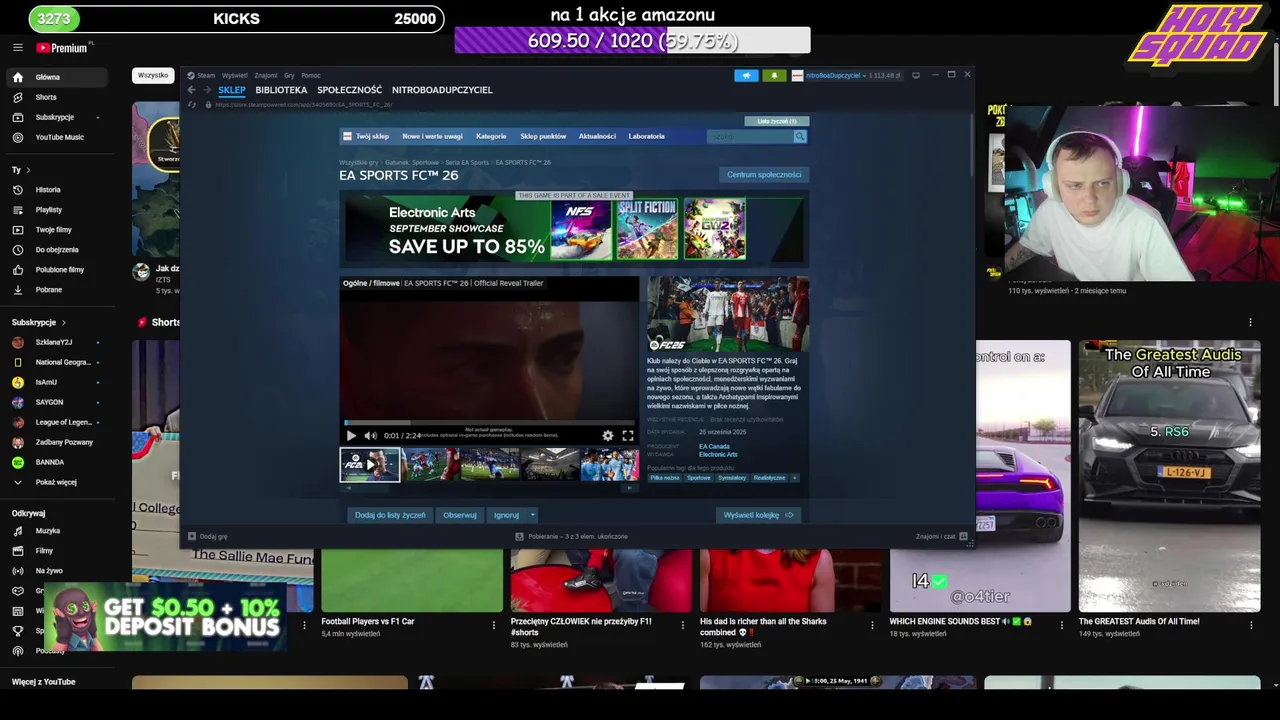This screenshot has width=1280, height=720.
Task: Open League of Legends subscription channel
Action: (57, 422)
